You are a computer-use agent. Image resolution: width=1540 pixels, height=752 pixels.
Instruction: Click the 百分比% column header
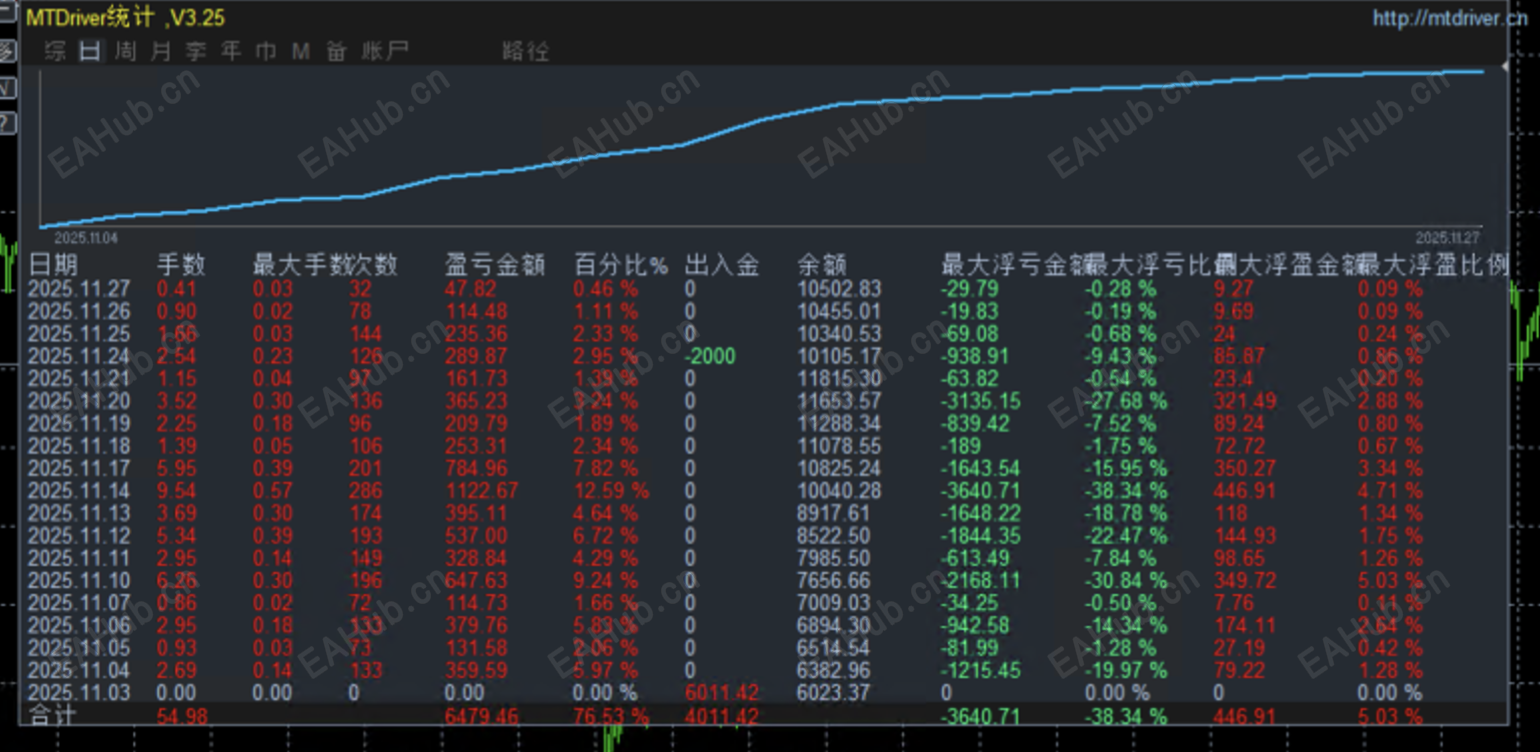(x=620, y=265)
